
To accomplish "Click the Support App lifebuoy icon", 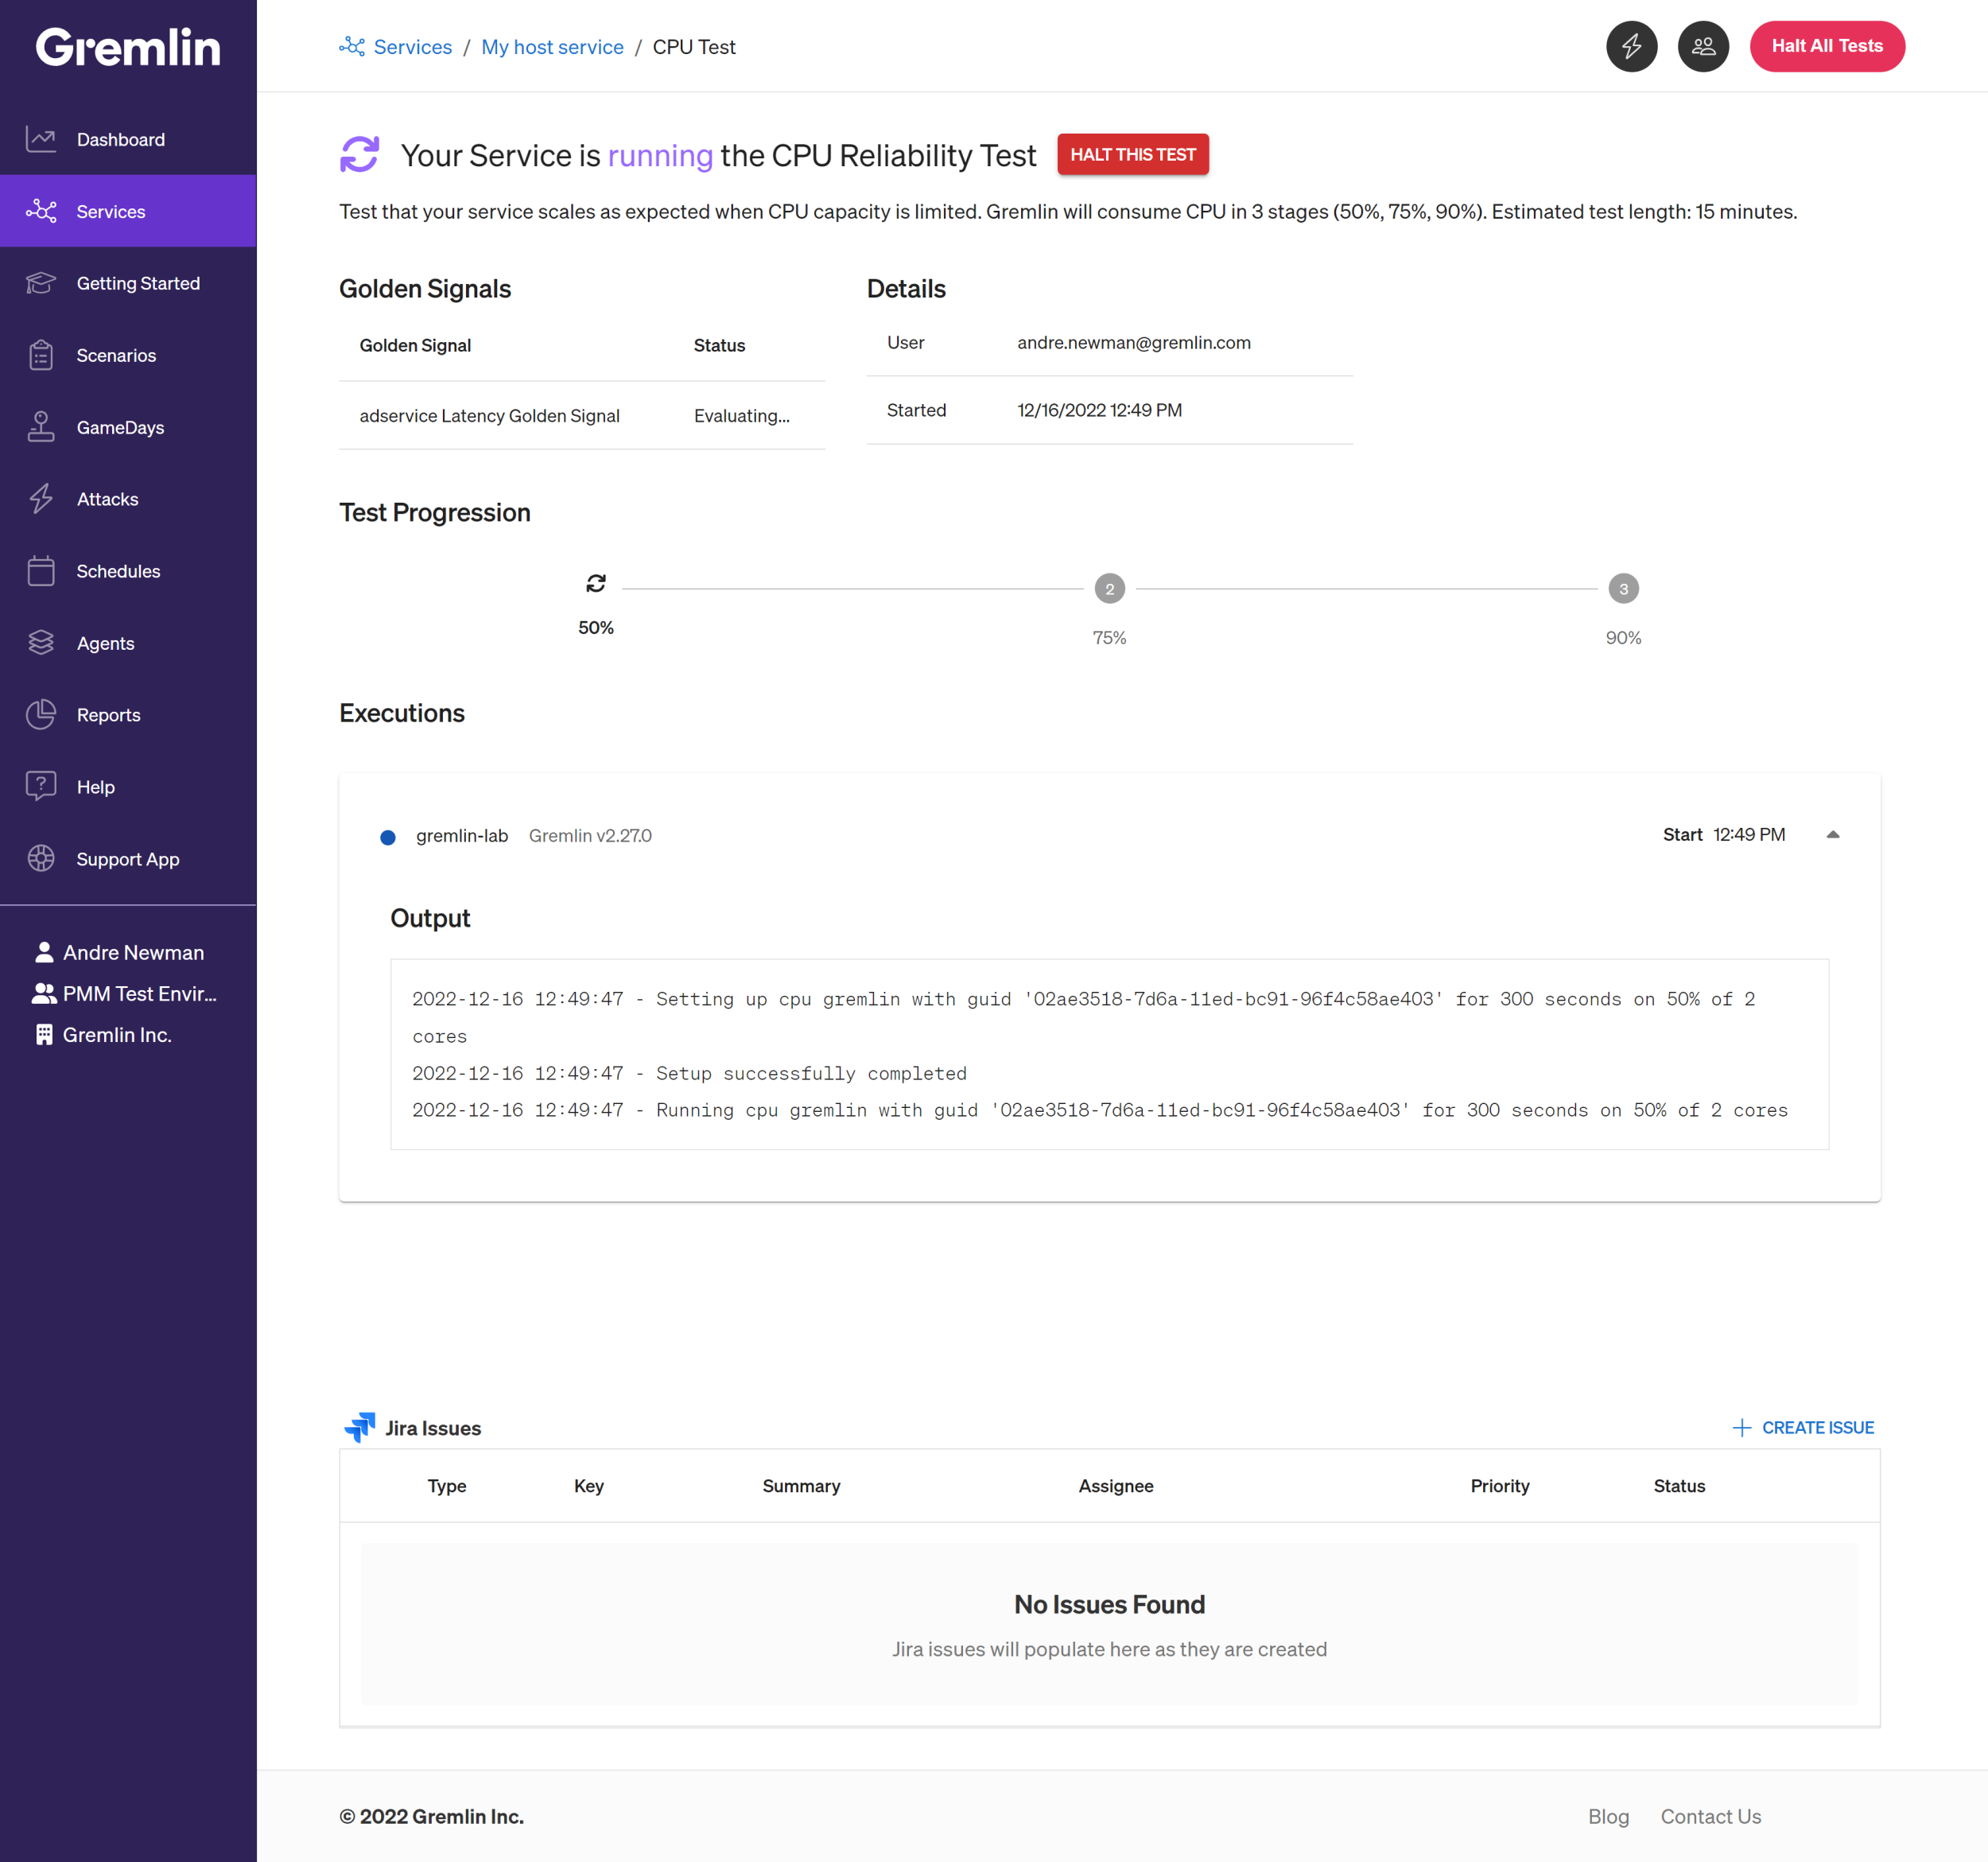I will click(x=41, y=859).
